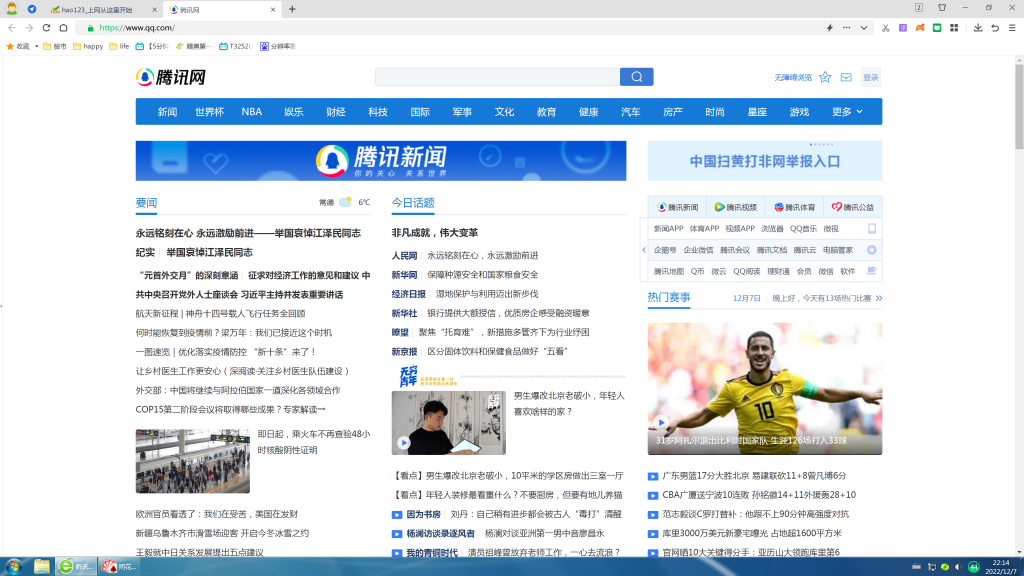Go to browser home page icon
Image resolution: width=1024 pixels, height=576 pixels.
[63, 28]
